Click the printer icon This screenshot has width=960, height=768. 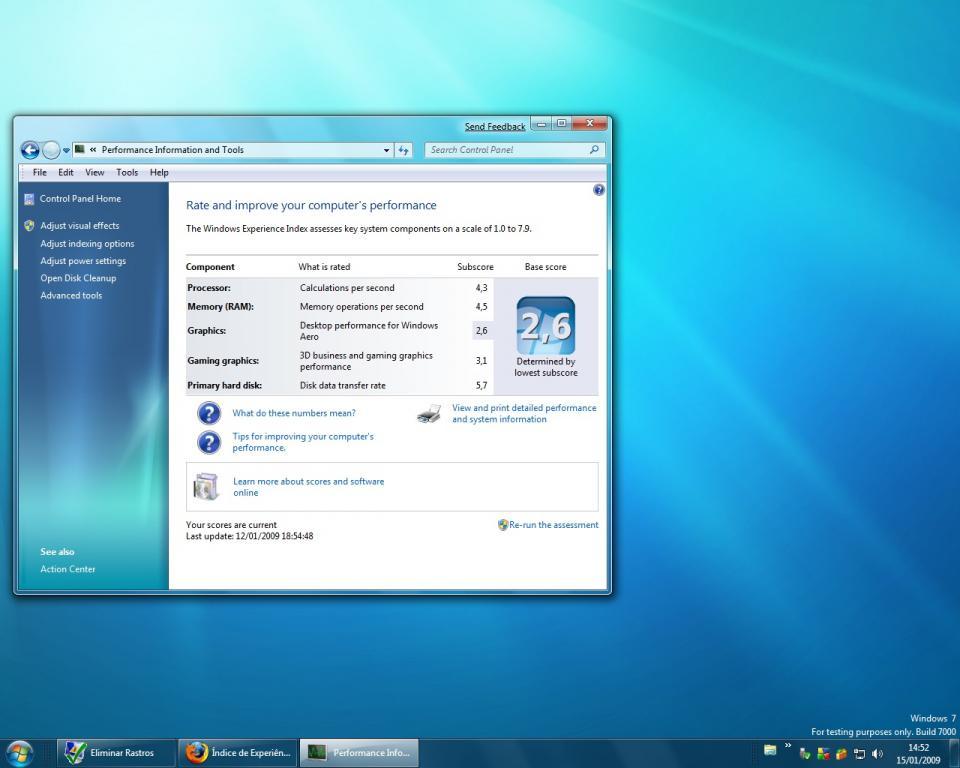click(x=429, y=414)
